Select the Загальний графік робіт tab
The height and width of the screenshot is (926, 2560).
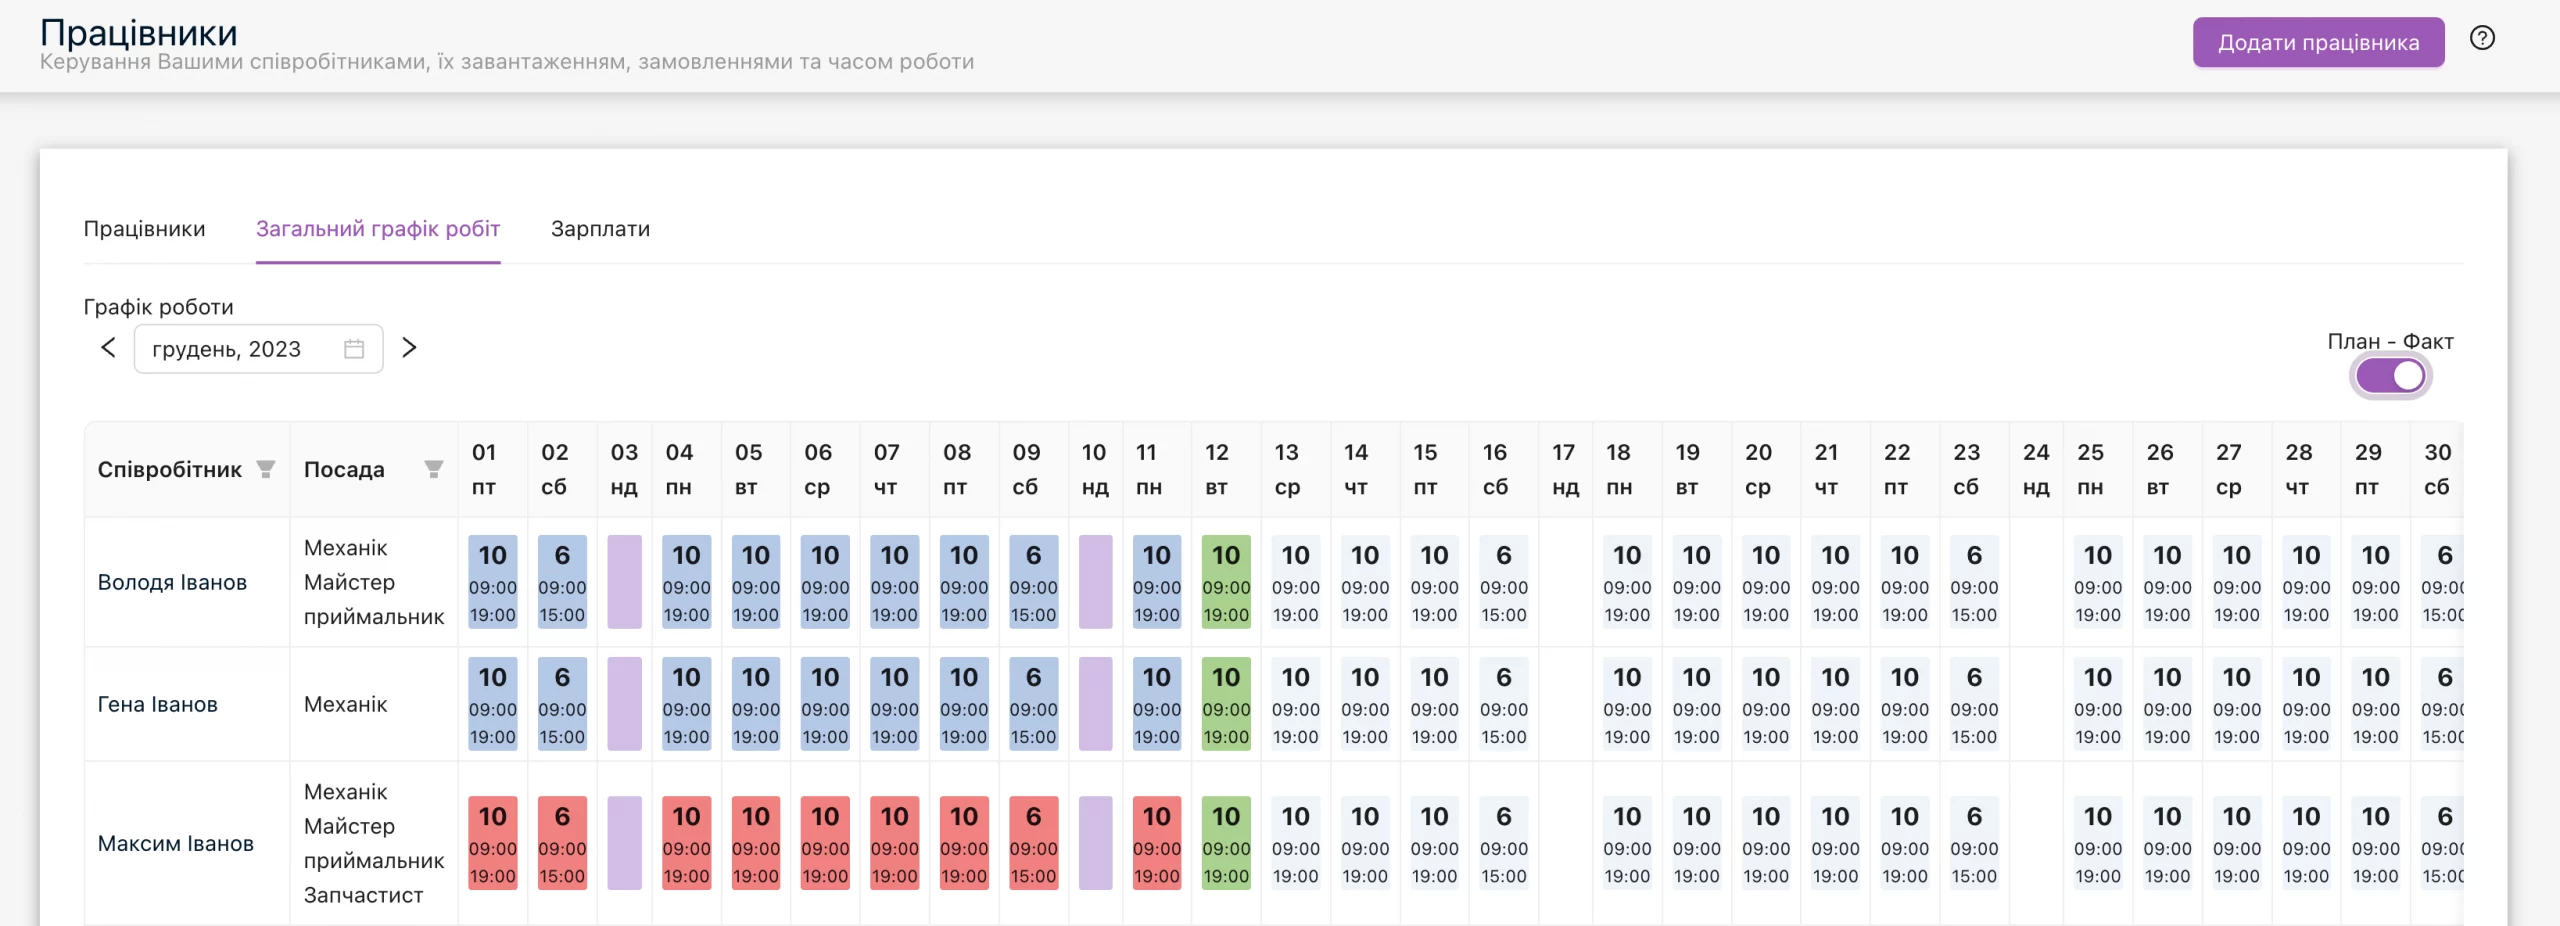(378, 229)
